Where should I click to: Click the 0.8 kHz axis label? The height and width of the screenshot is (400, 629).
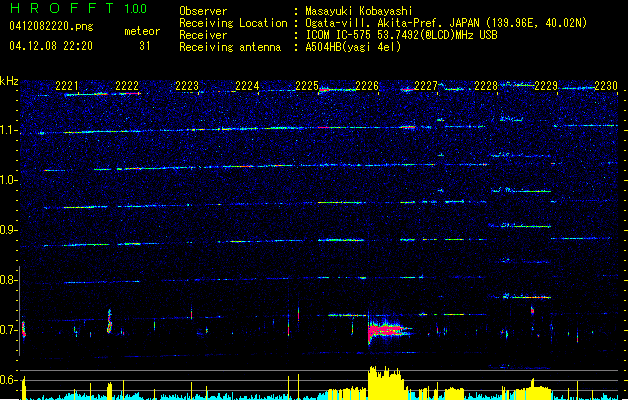pos(8,280)
